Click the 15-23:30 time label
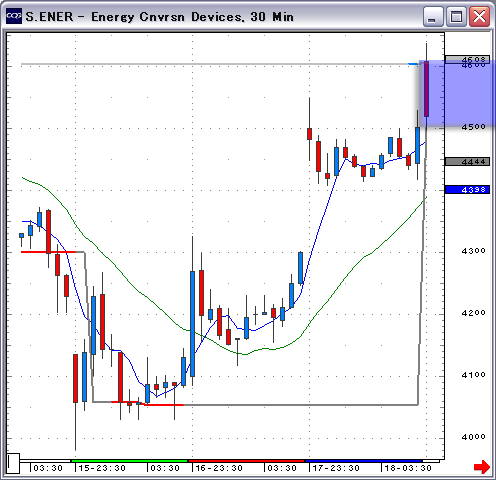The image size is (496, 480). point(102,468)
